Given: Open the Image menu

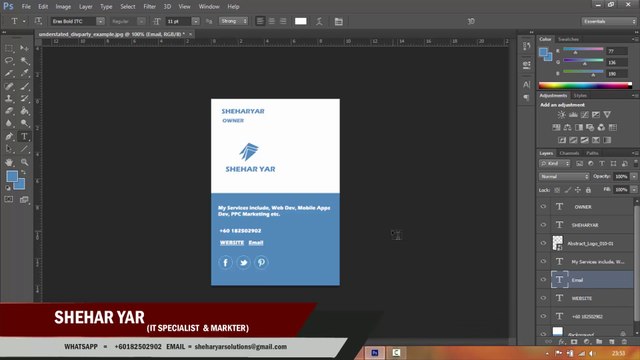Looking at the screenshot, I should pos(63,7).
